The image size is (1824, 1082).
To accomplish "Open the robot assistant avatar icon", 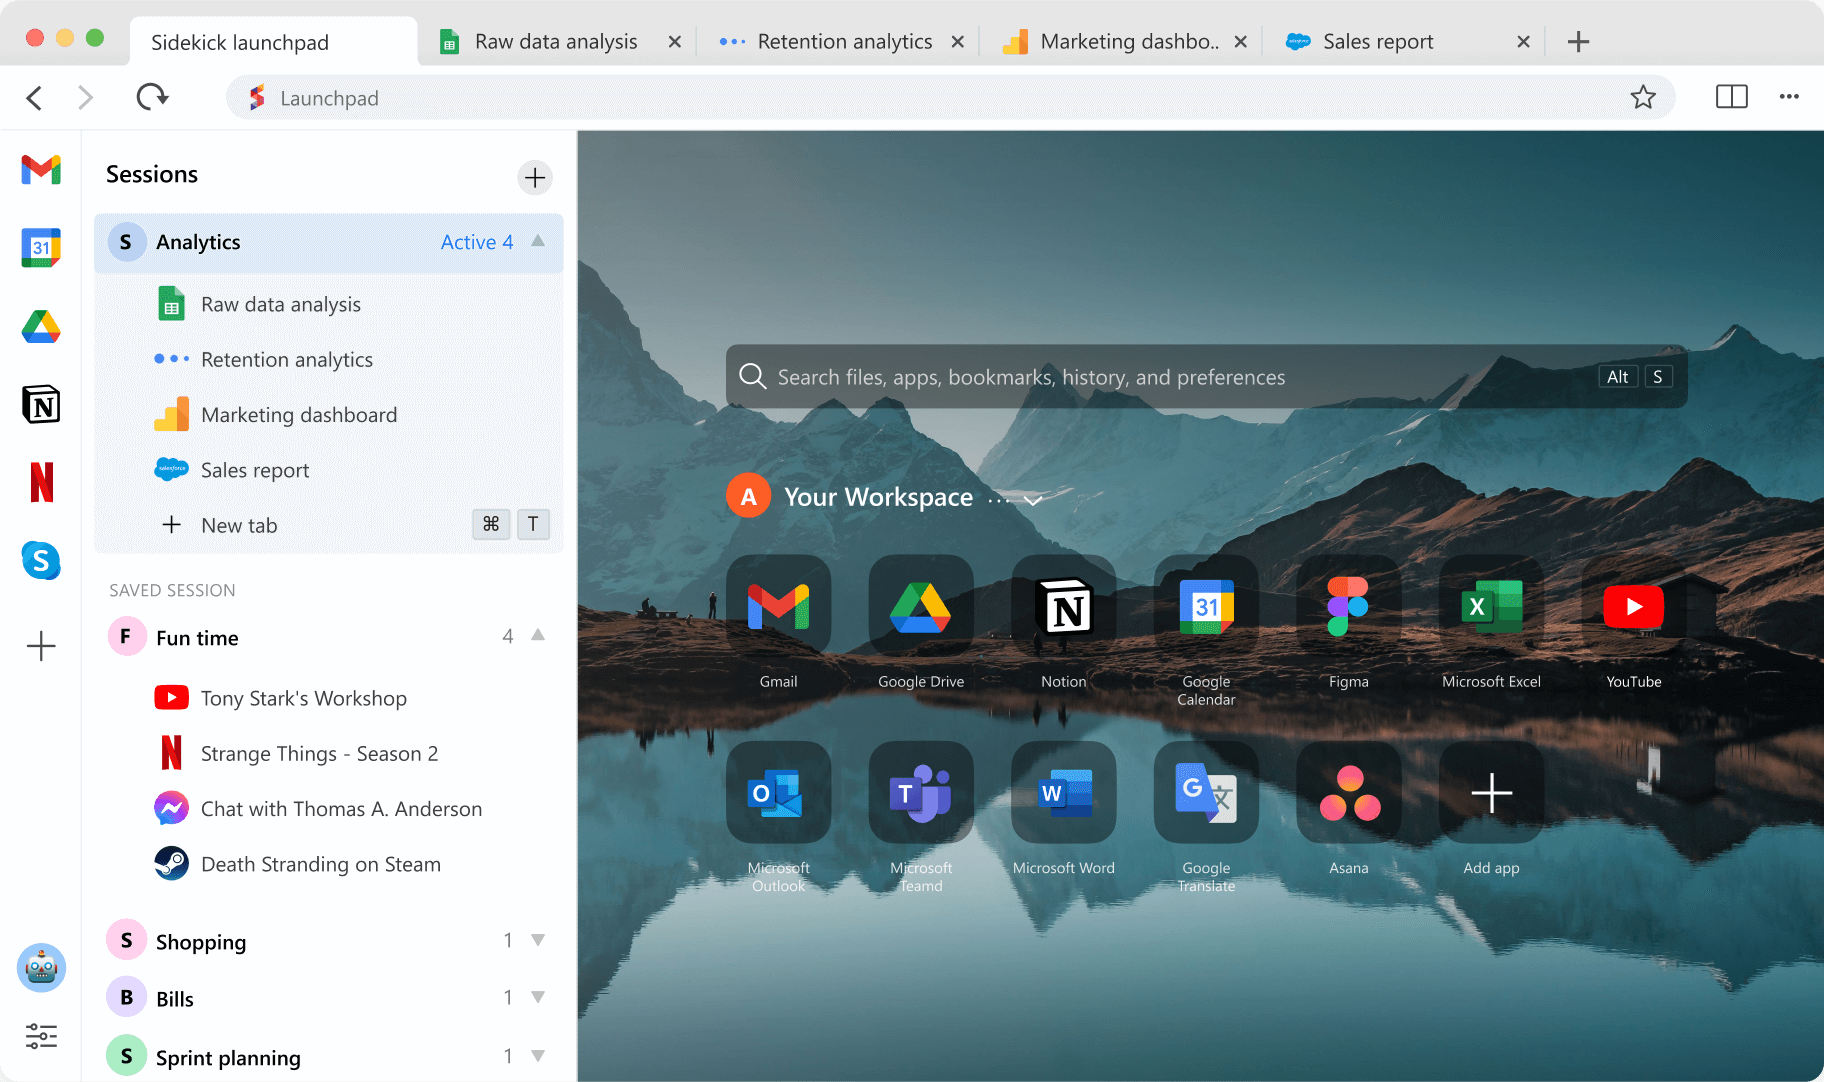I will coord(41,968).
